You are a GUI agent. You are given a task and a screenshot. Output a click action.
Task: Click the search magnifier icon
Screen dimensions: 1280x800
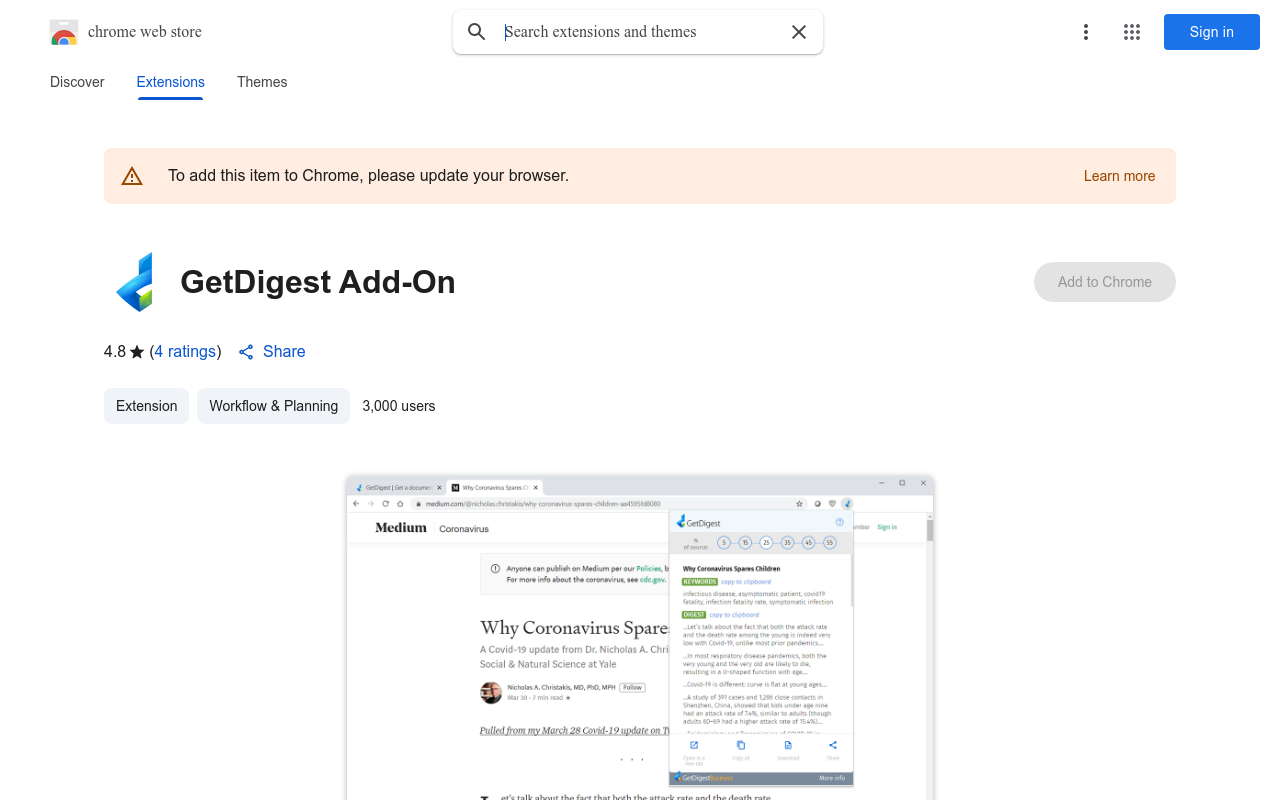point(477,32)
